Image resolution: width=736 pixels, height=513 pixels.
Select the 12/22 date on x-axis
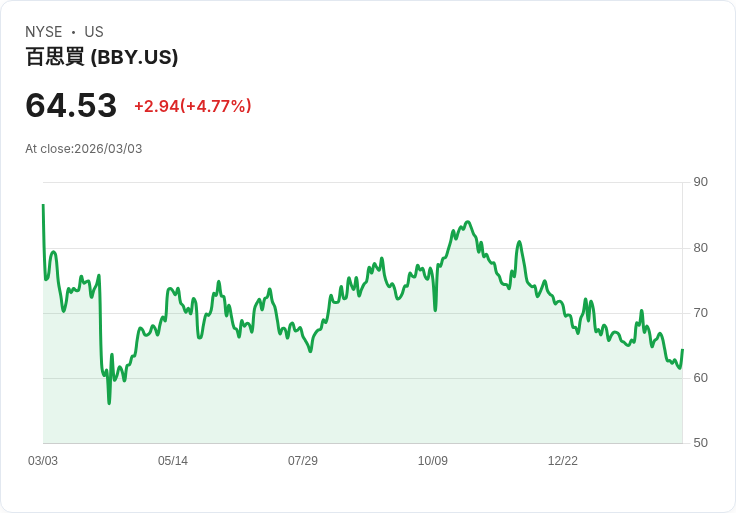[563, 461]
